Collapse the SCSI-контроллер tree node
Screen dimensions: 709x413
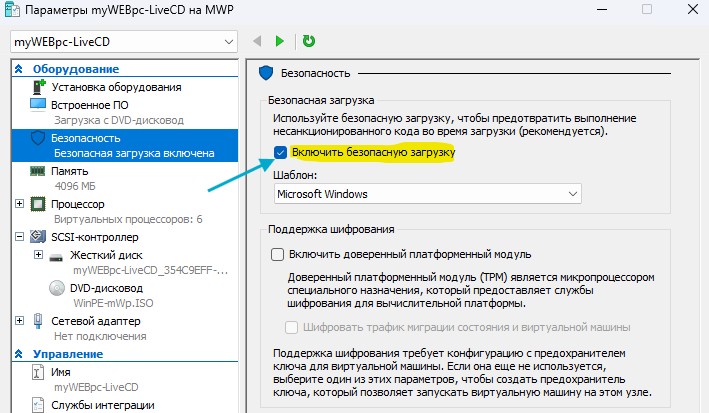click(20, 237)
